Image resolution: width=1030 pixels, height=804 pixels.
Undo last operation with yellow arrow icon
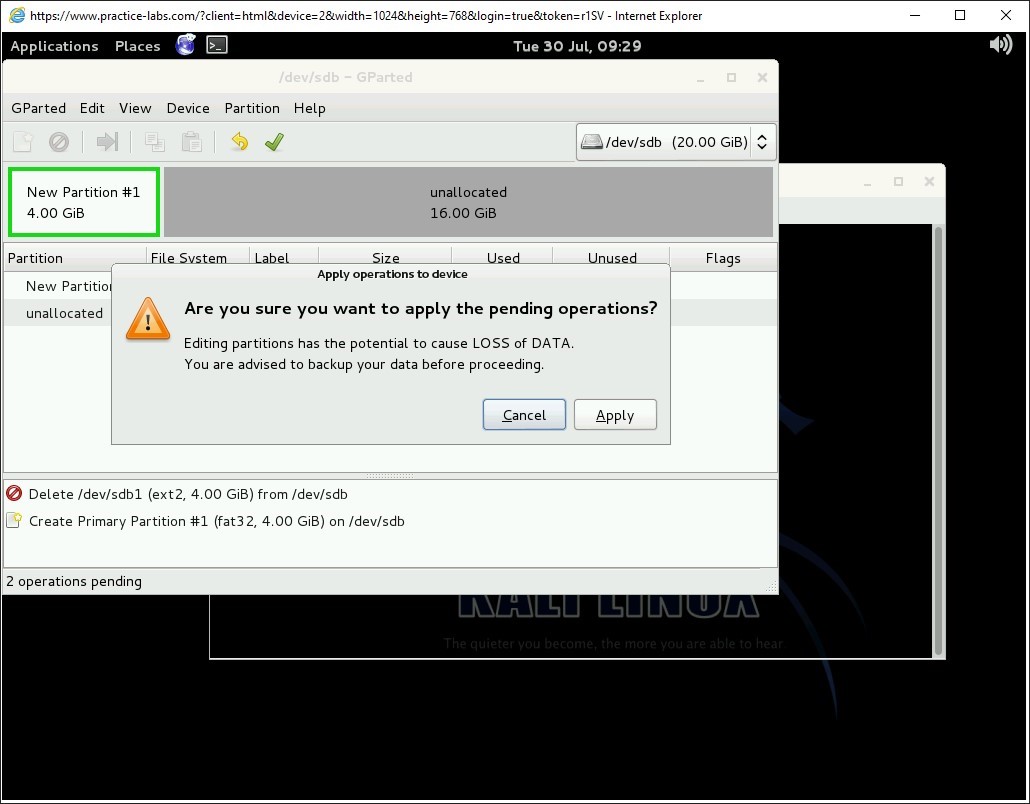point(239,142)
